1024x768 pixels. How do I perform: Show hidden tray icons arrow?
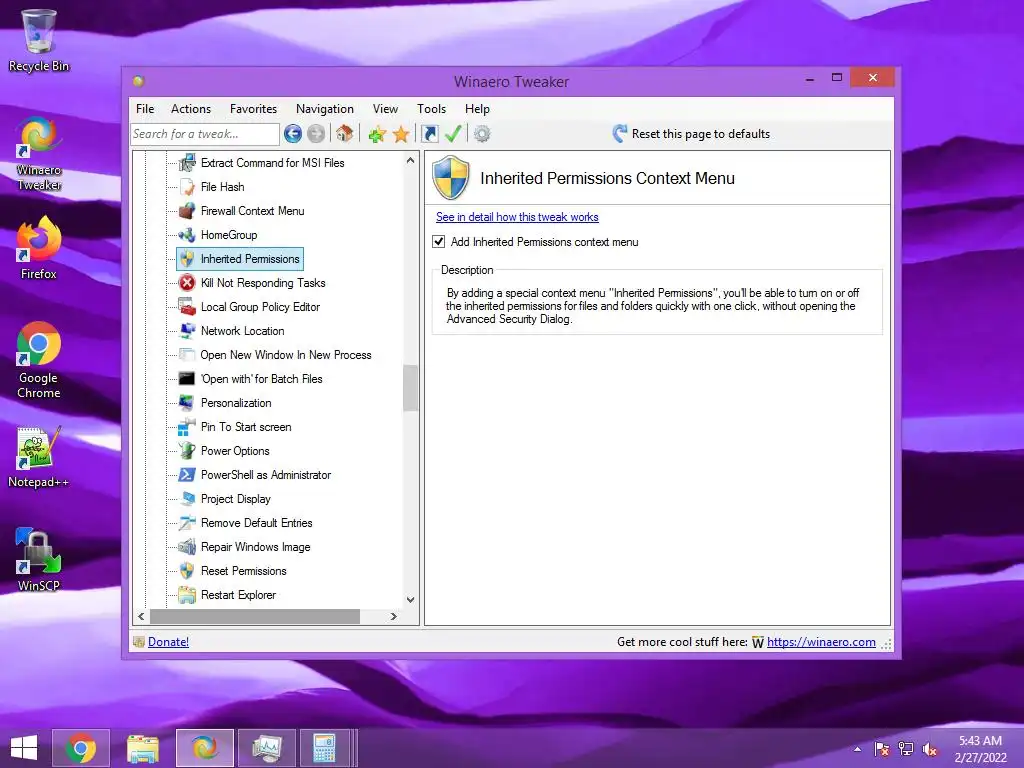(857, 749)
